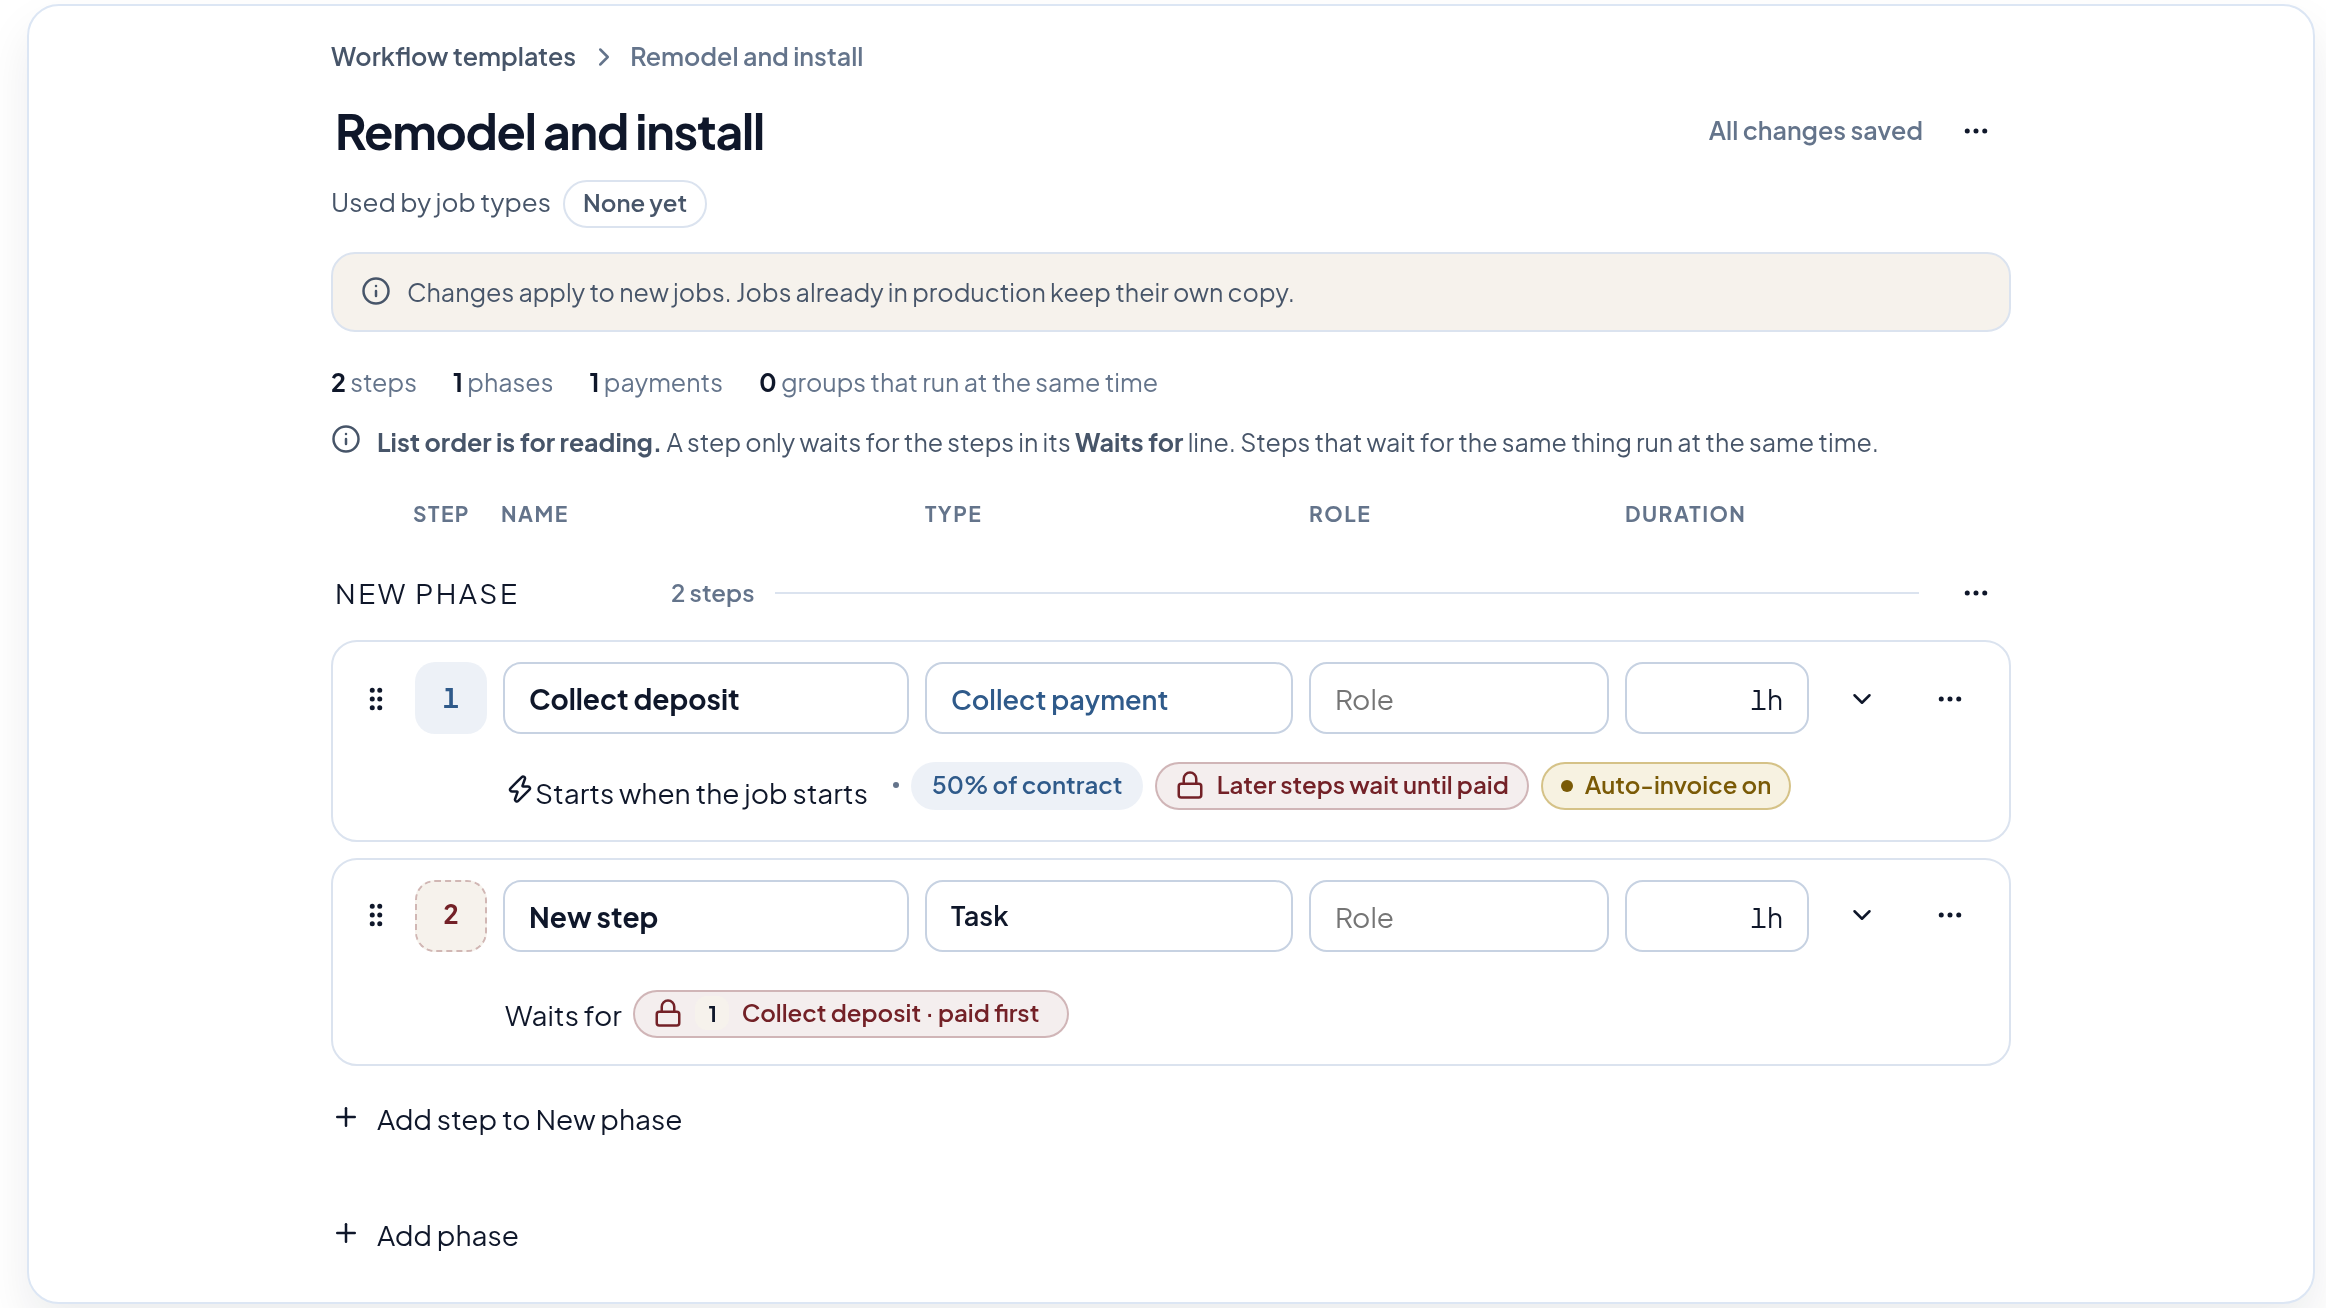Screen dimensions: 2326x1308
Task: Click the Starts when the job starts text
Action: point(701,794)
